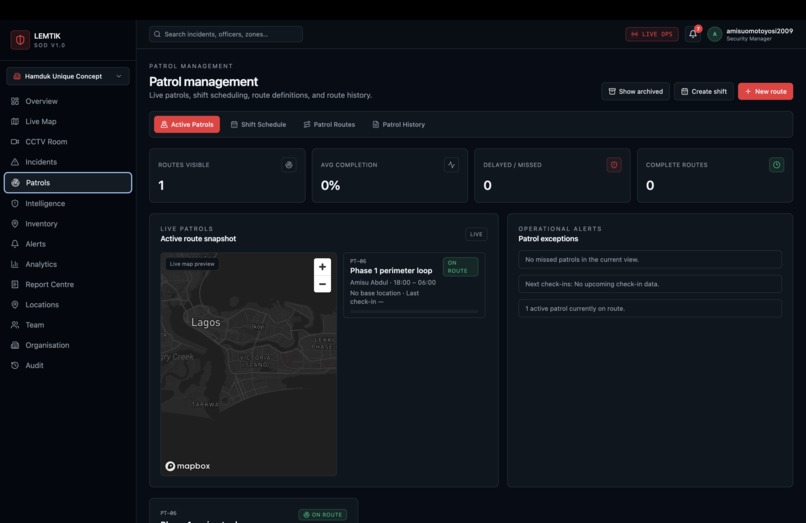Click 'No missed patrols in the current view.'

tap(650, 260)
